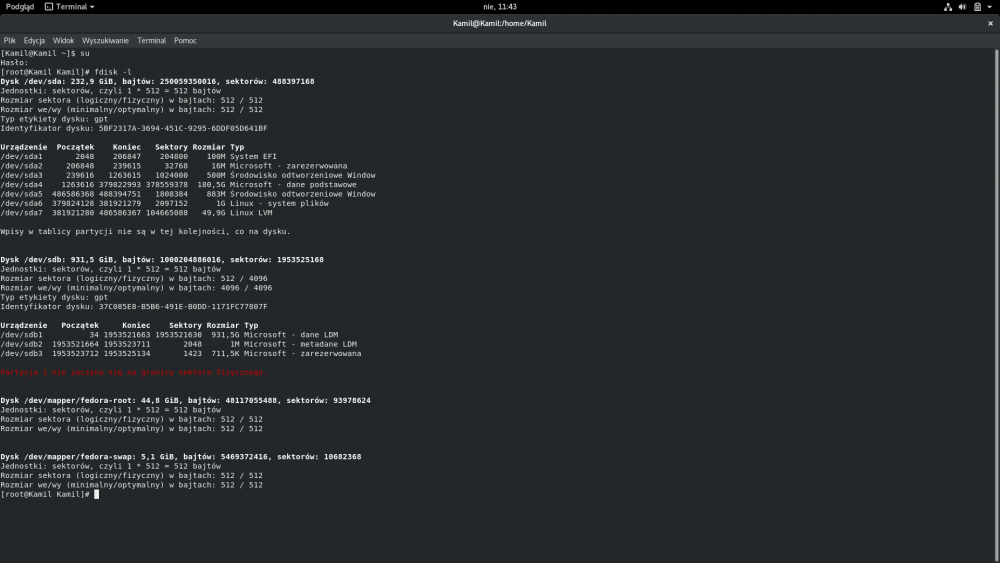Click the /dev/sda5 partition row
The height and width of the screenshot is (563, 1000).
pos(188,194)
